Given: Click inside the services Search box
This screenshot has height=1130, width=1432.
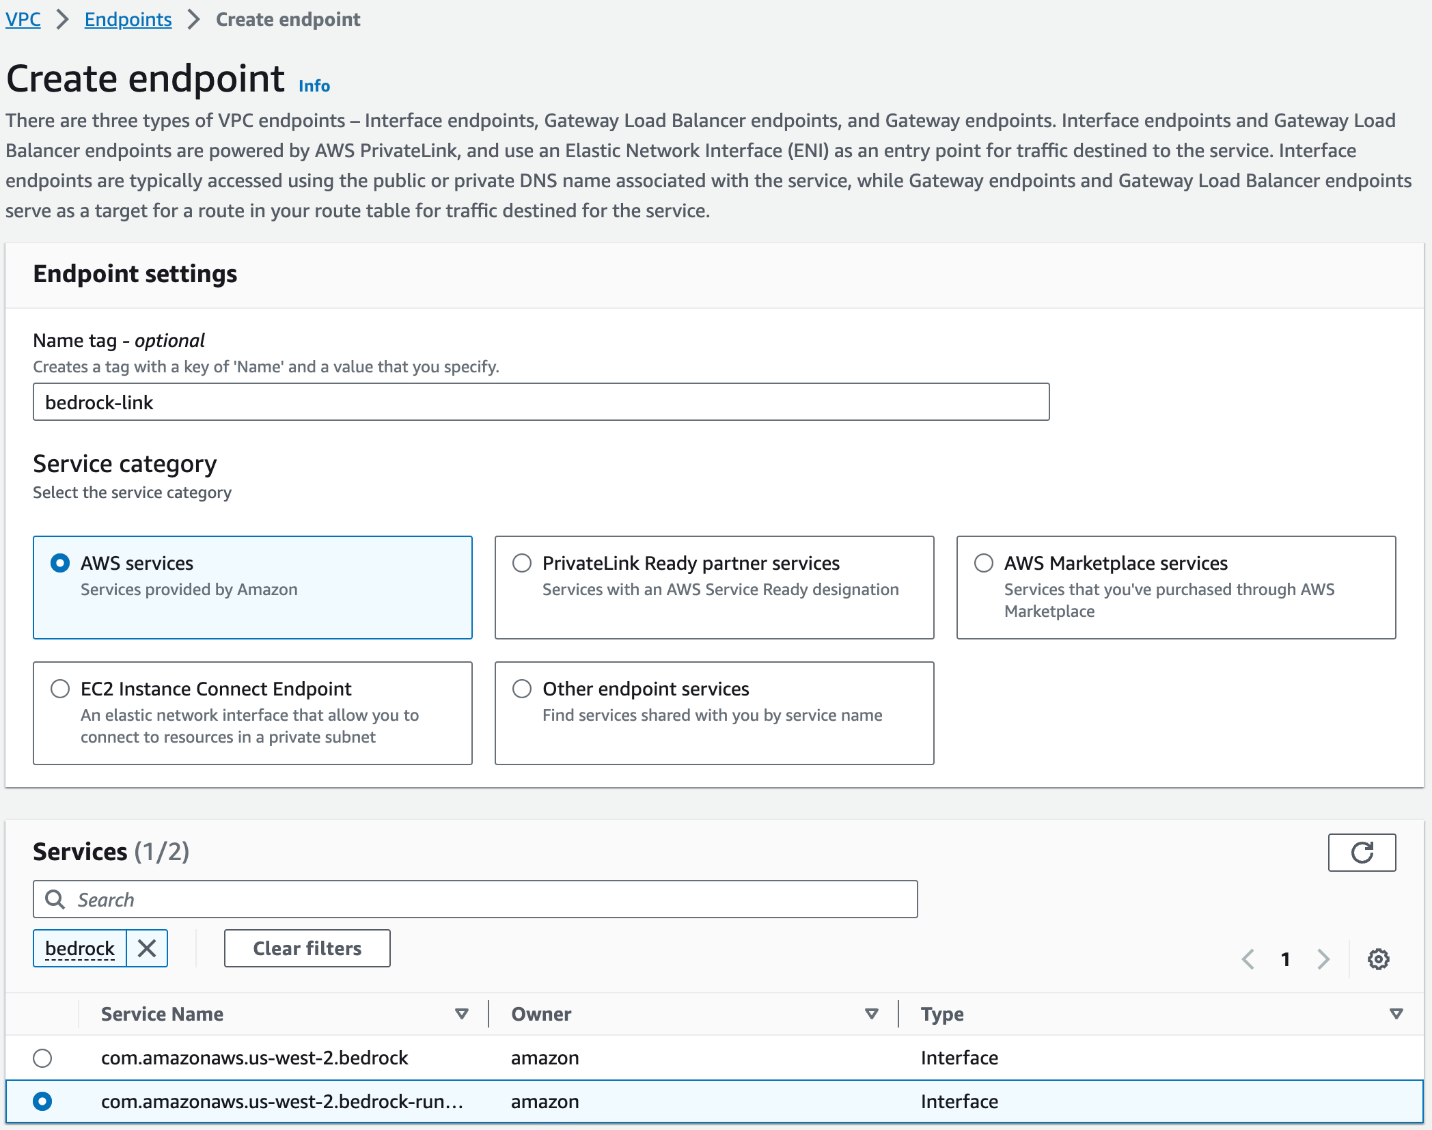Looking at the screenshot, I should pos(400,899).
